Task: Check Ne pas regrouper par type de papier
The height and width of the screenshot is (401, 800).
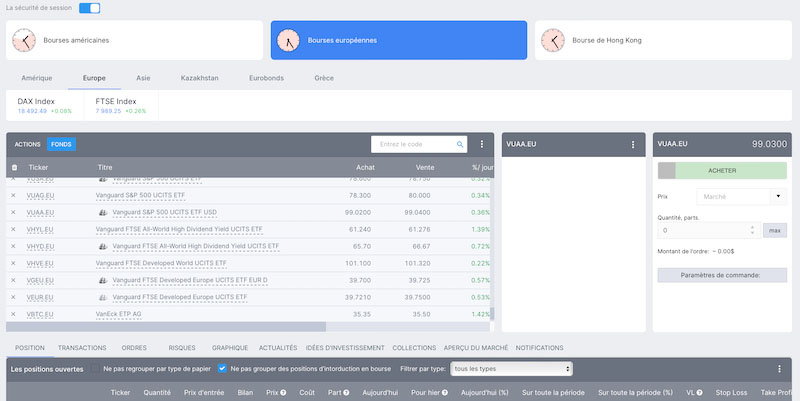Action: tap(95, 368)
